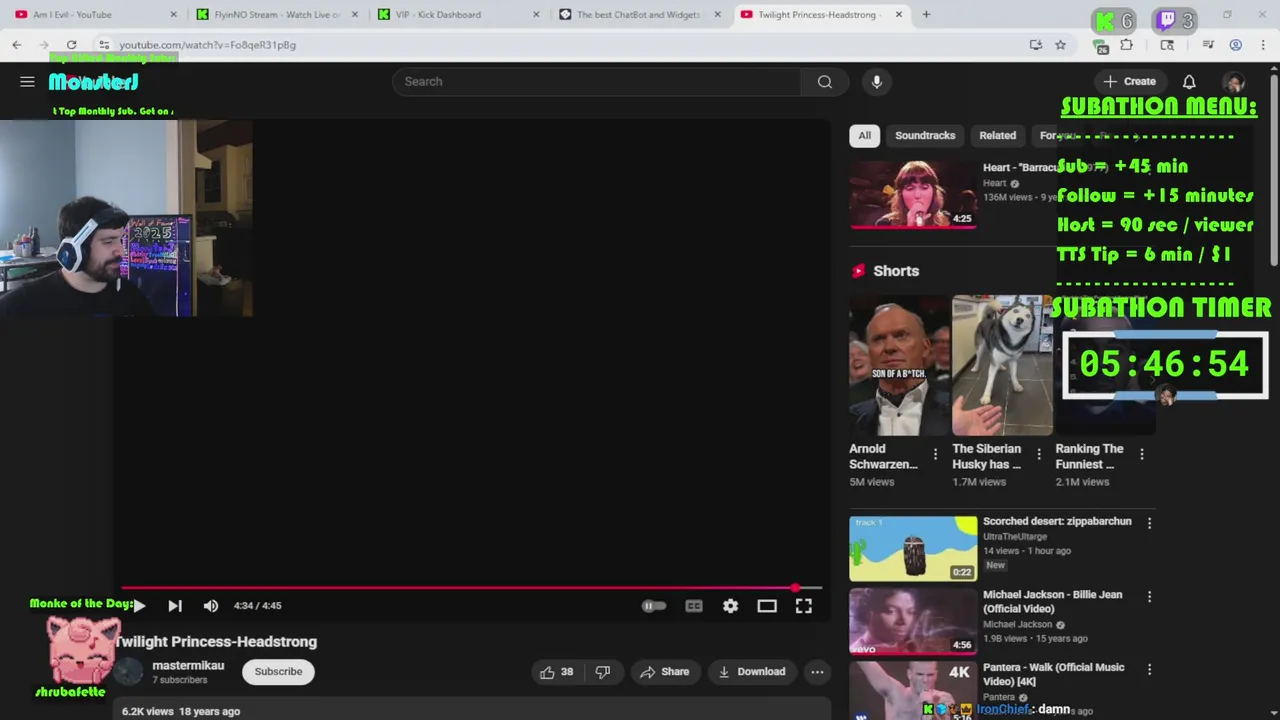Select the Soundtracks filter chip
The width and height of the screenshot is (1280, 720).
pyautogui.click(x=925, y=136)
